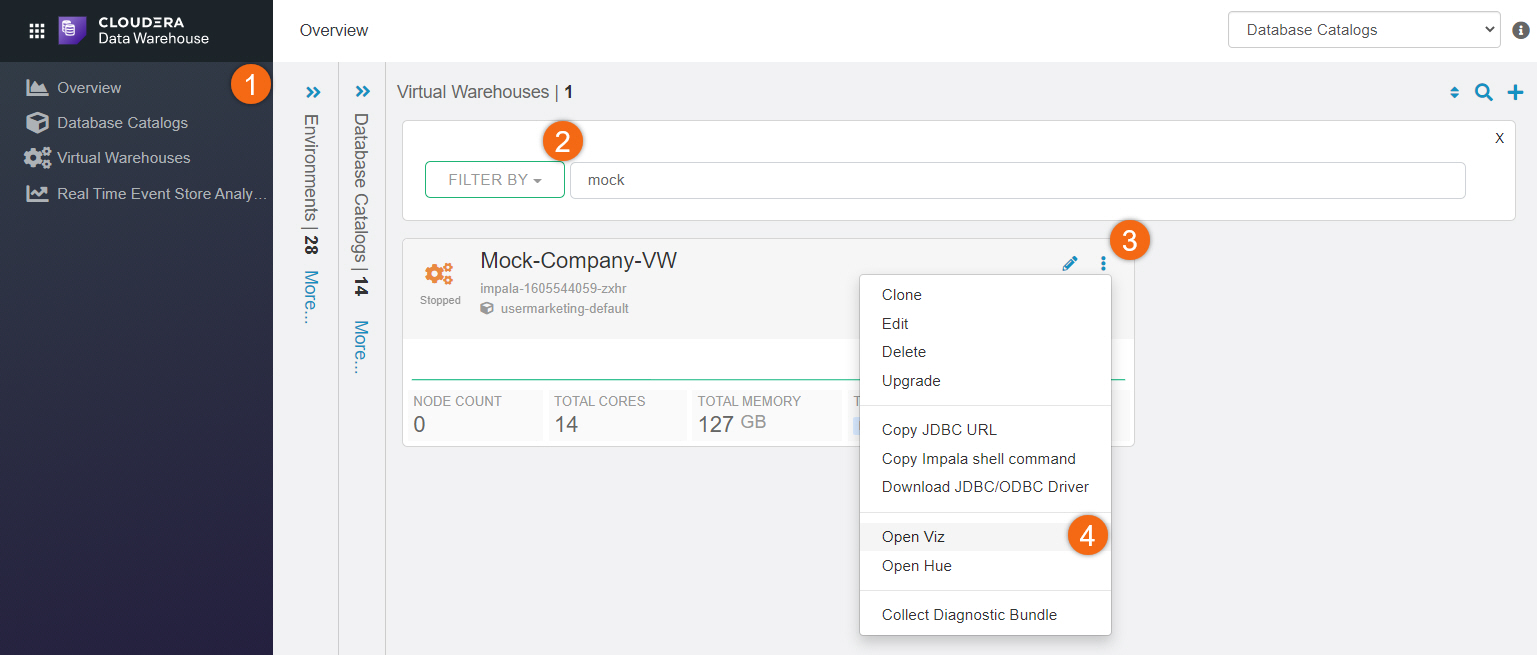Click the NODE COUNT value 0

419,425
